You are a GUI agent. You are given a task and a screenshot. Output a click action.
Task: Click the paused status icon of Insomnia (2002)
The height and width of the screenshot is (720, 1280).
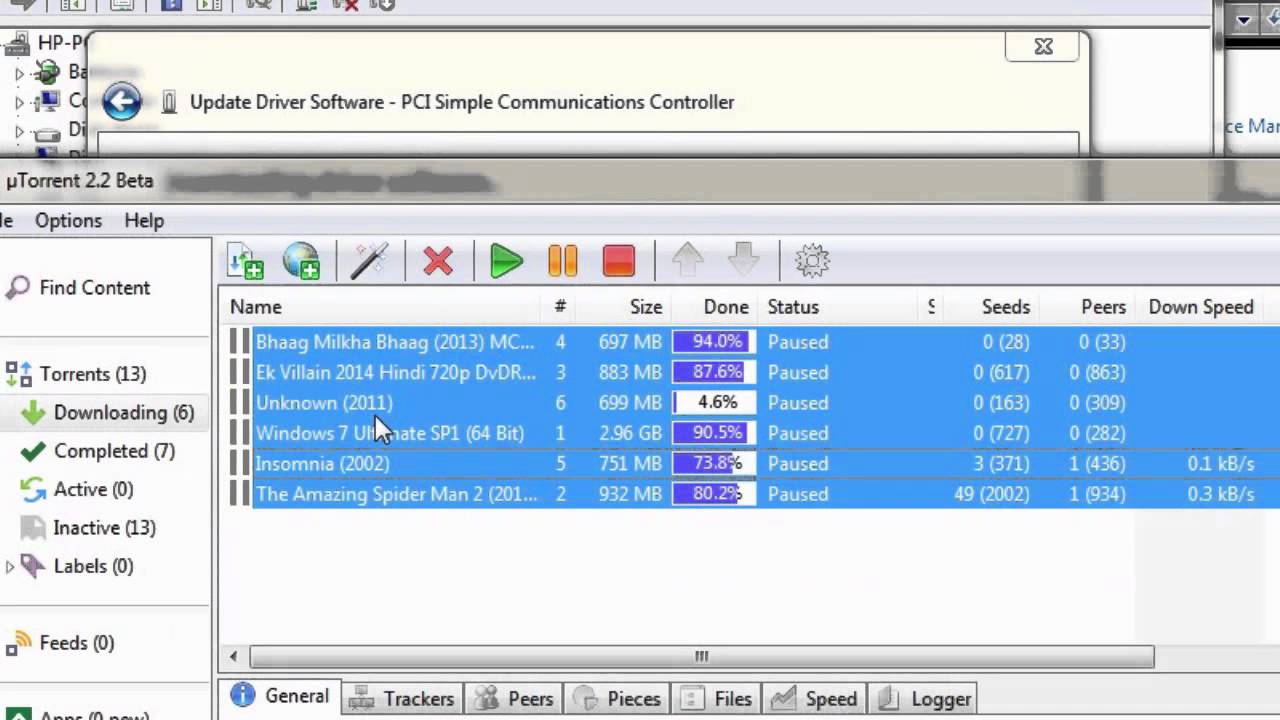point(239,463)
